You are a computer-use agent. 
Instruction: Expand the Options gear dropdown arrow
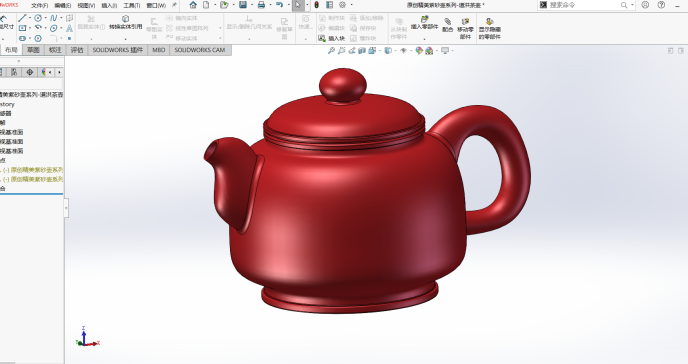(x=351, y=5)
